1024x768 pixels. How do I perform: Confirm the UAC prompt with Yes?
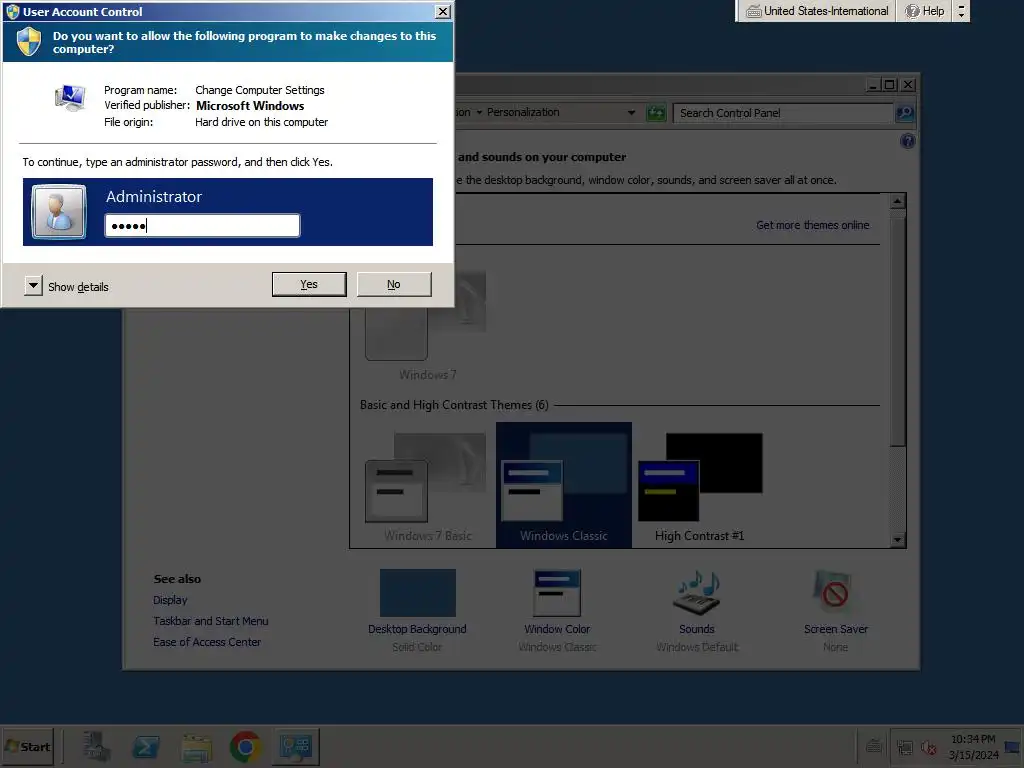[309, 284]
